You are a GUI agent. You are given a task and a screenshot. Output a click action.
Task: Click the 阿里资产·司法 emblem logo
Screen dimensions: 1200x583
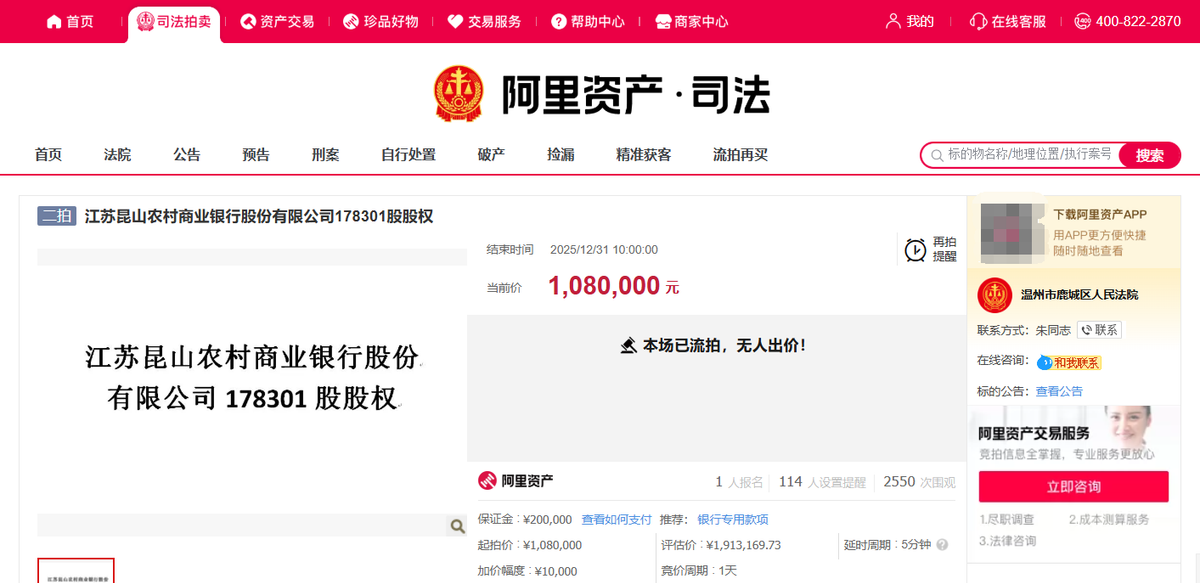(x=459, y=95)
